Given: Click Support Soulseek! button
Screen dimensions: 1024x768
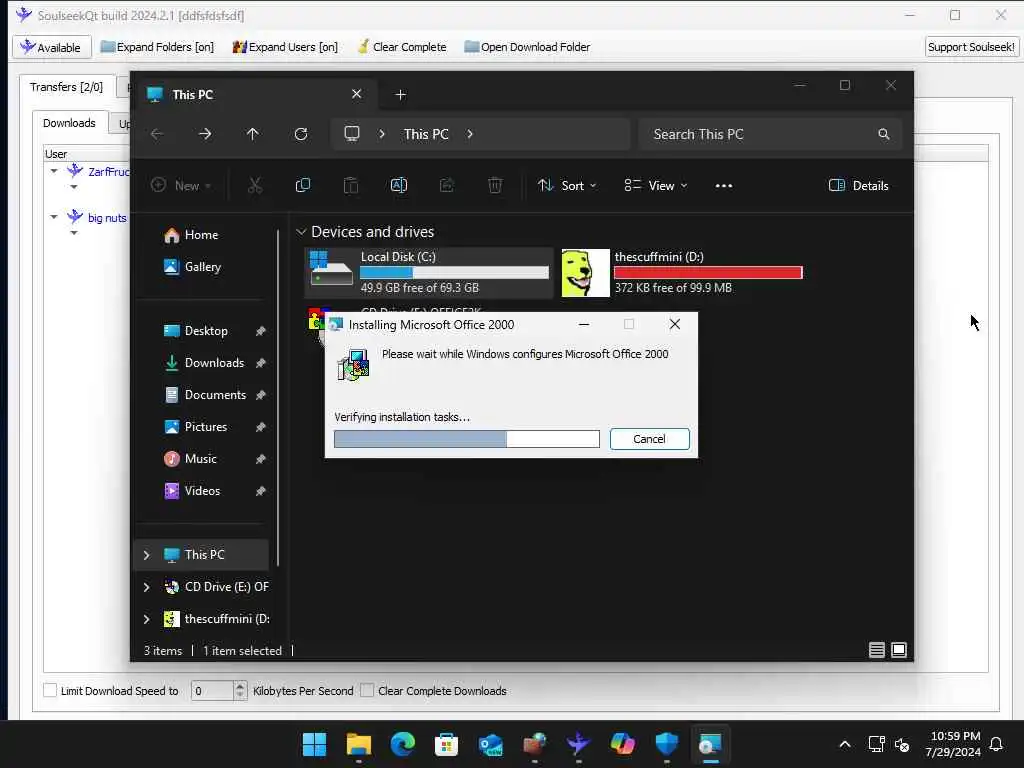Looking at the screenshot, I should click(x=971, y=47).
